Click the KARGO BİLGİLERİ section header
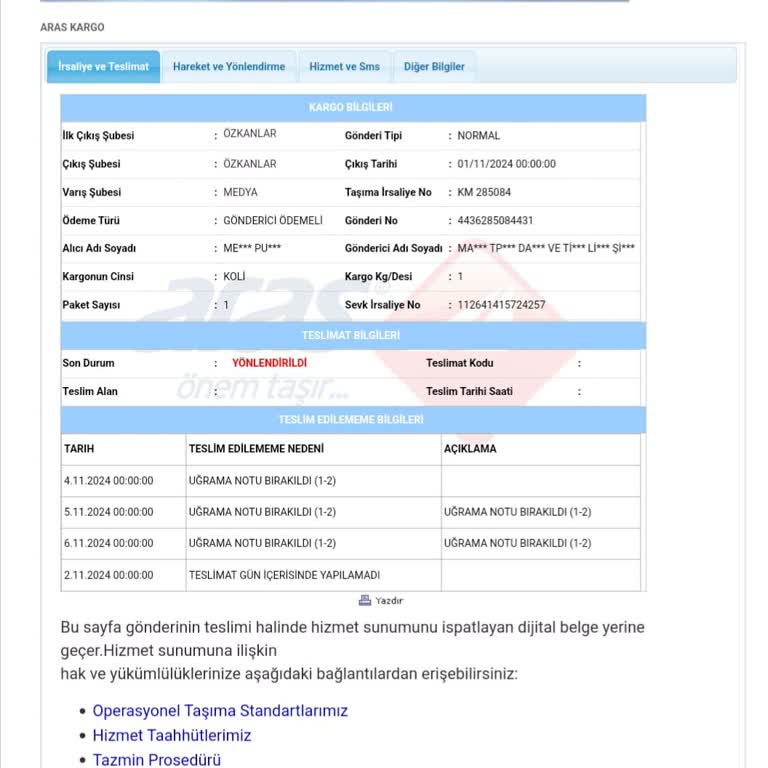768x768 pixels. (353, 108)
